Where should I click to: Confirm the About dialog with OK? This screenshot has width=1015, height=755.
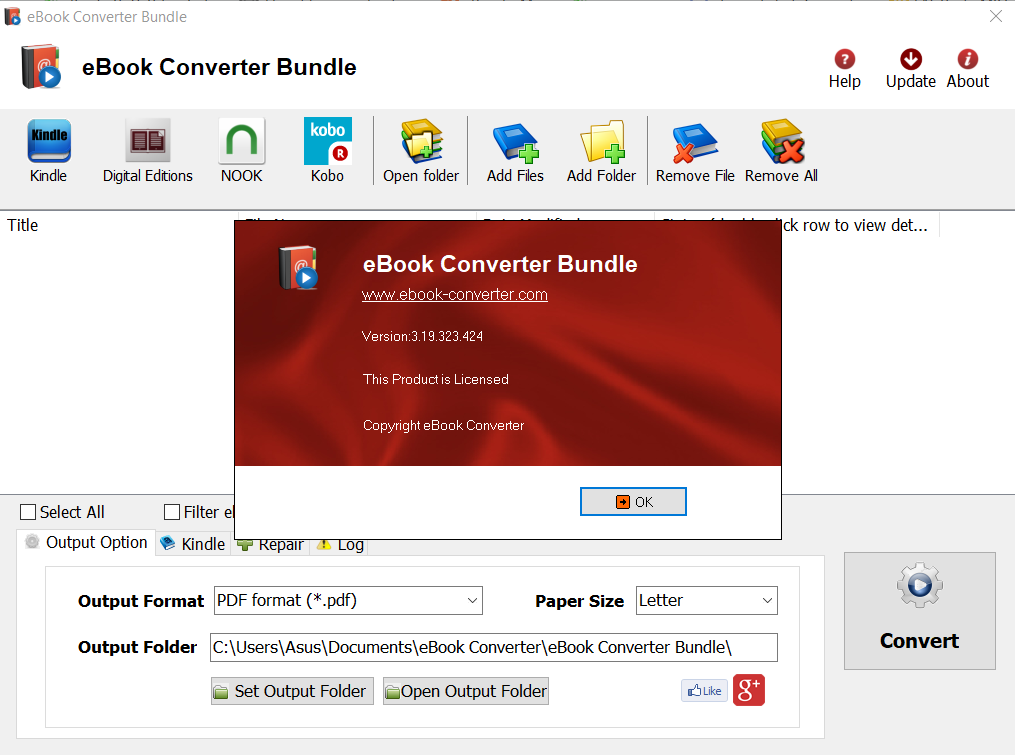633,502
